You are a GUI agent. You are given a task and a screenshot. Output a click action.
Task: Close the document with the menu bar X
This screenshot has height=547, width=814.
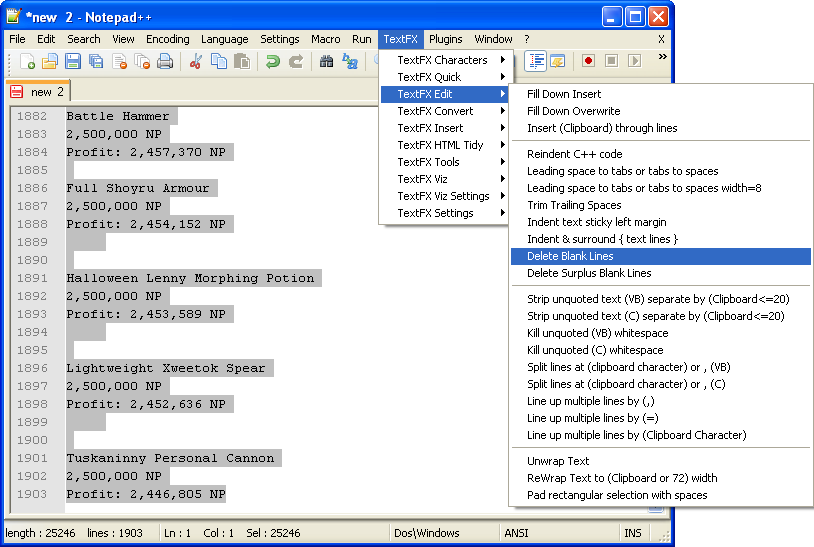tap(661, 39)
